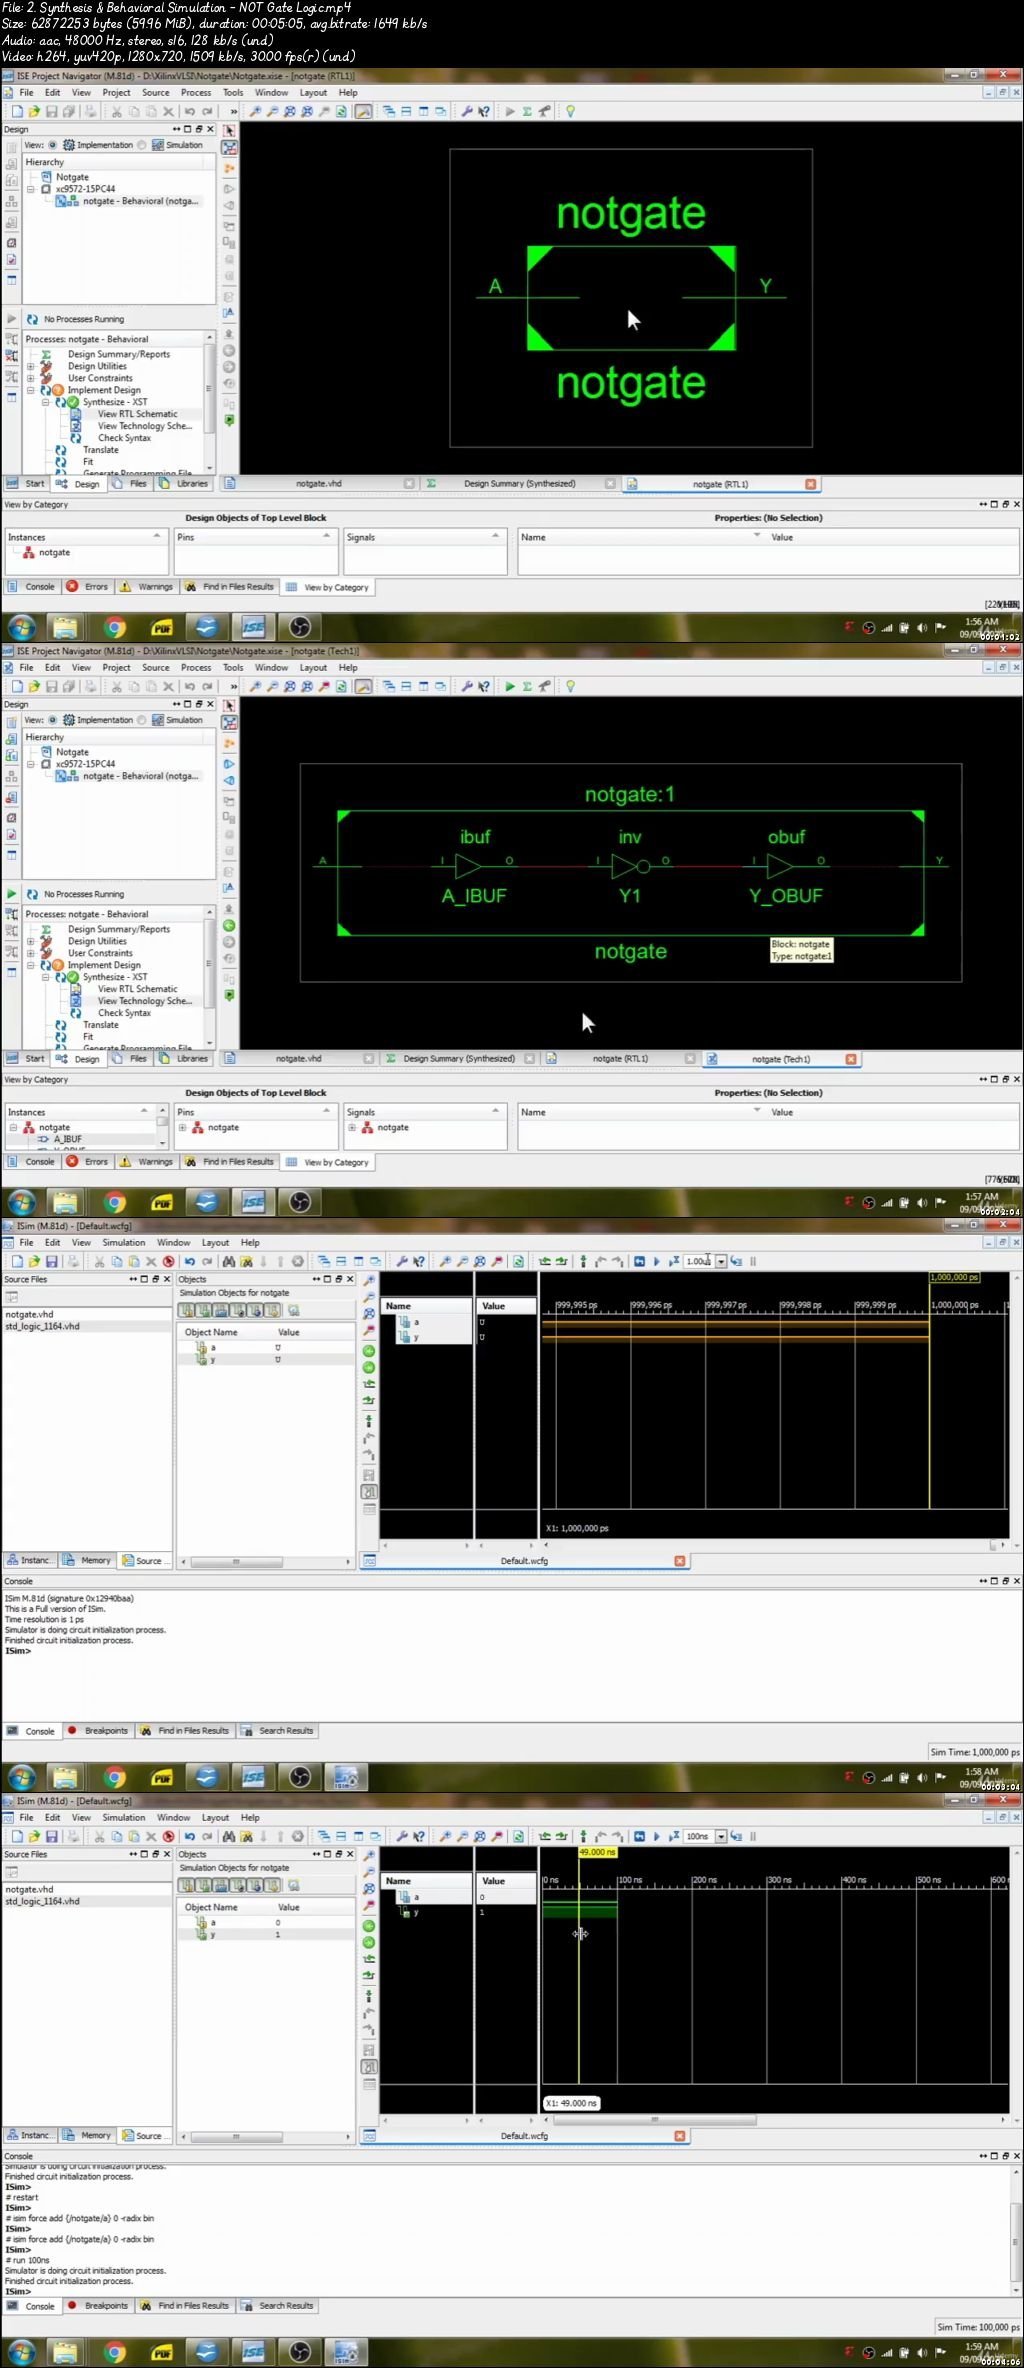Collapse the notgate instance in the second frame Instances list
This screenshot has width=1024, height=2368.
[x=14, y=1127]
